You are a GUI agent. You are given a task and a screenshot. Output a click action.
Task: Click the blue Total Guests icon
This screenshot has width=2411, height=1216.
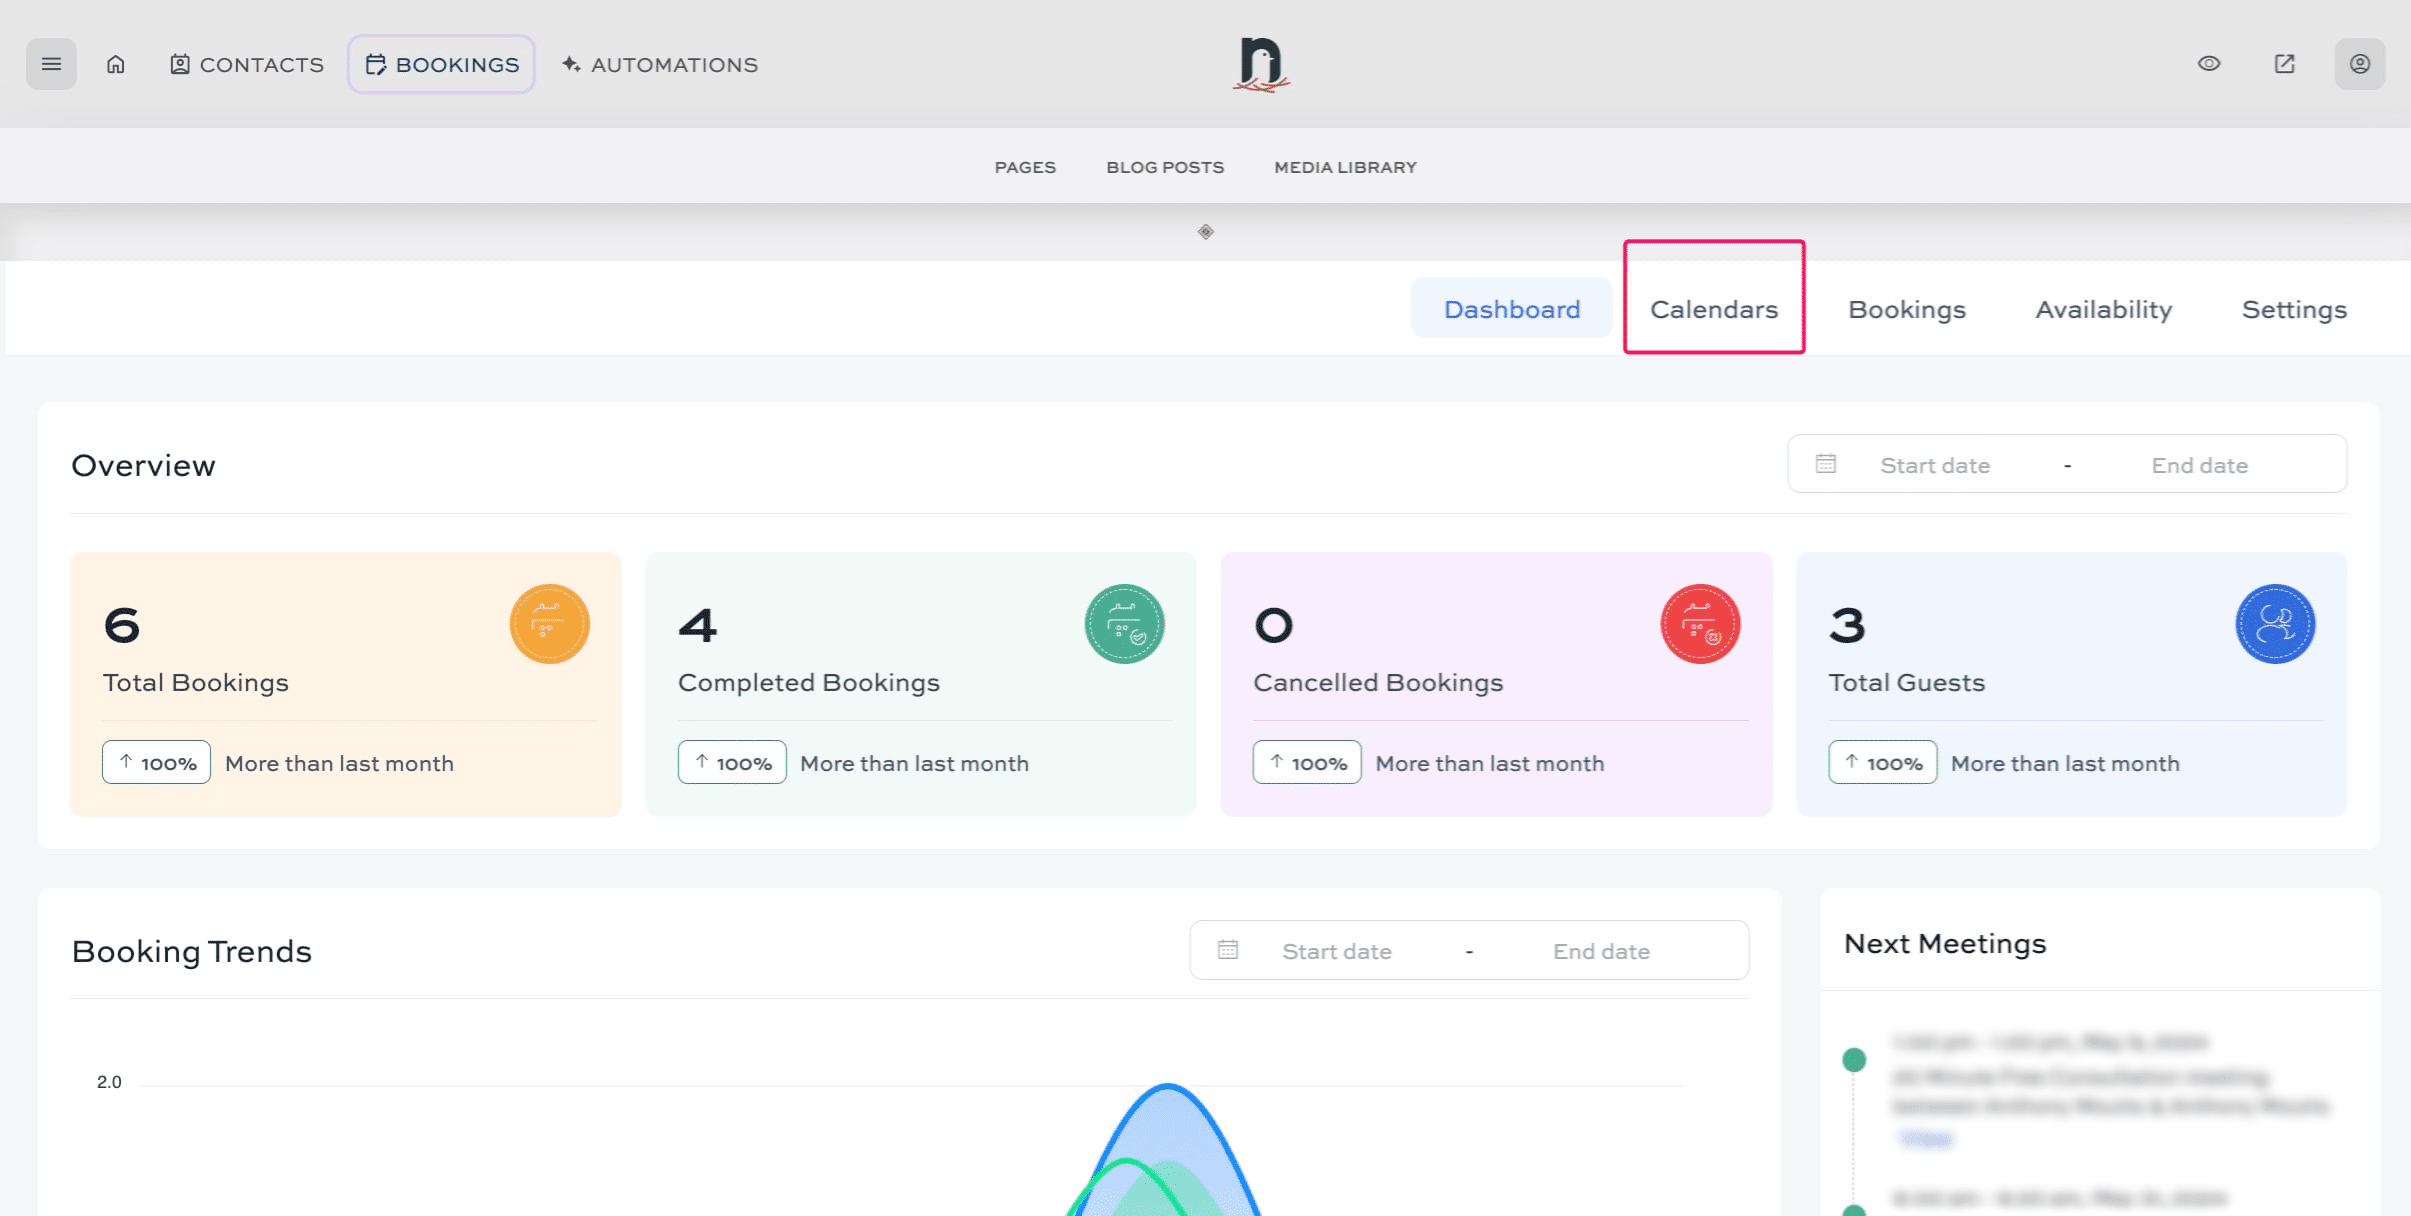tap(2275, 624)
